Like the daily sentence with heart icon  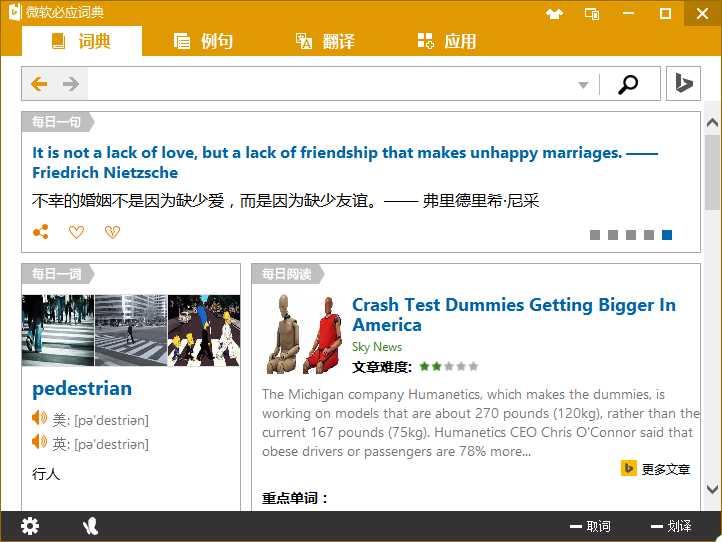point(76,232)
